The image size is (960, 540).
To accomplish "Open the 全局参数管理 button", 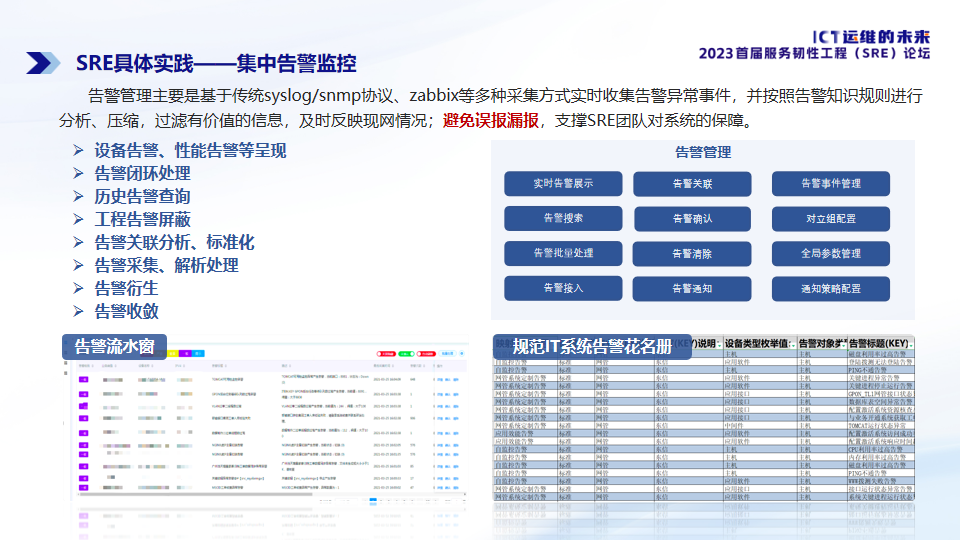I will 831,253.
